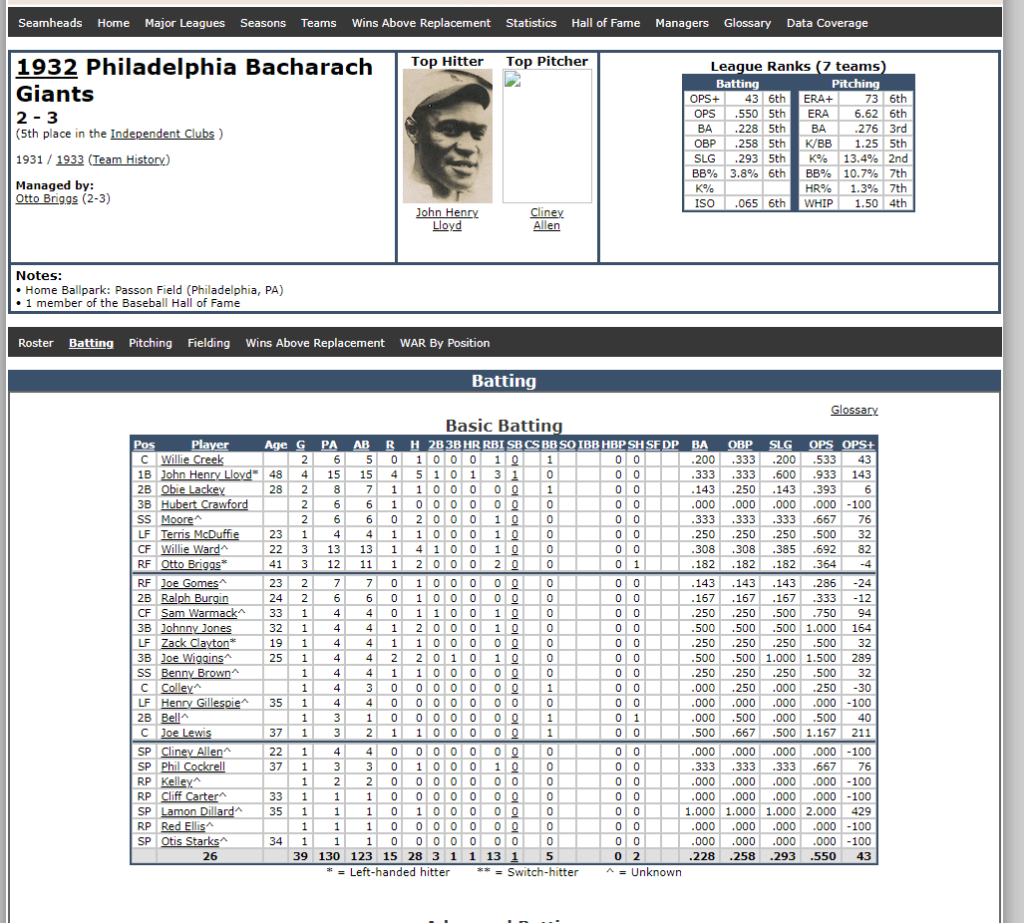The image size is (1024, 923).
Task: Switch to the Roster section tab
Action: pos(36,343)
